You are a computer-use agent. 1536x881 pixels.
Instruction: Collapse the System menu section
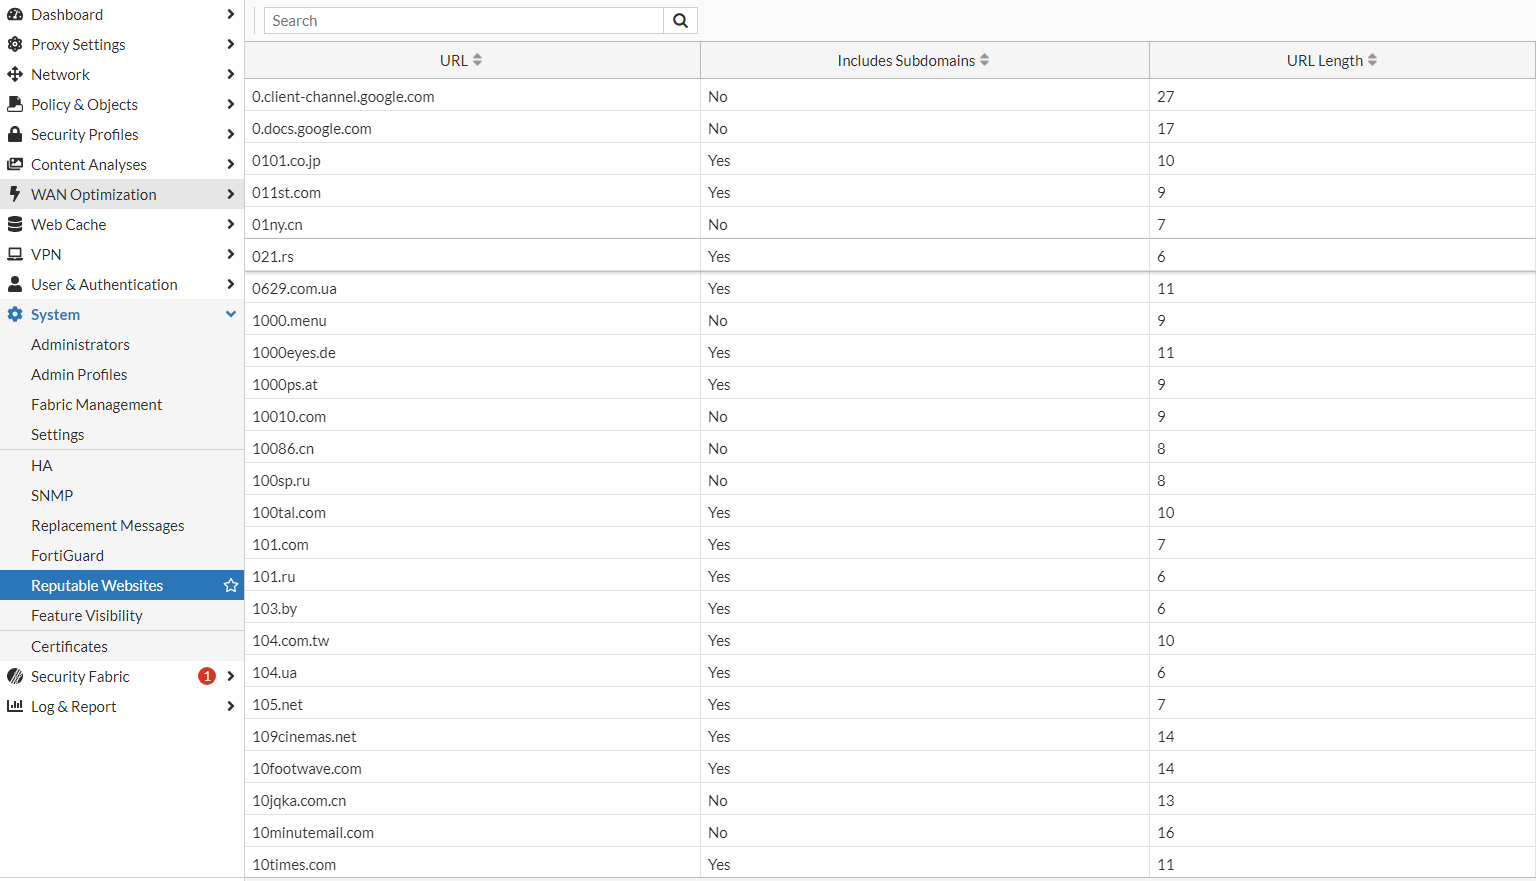[231, 315]
